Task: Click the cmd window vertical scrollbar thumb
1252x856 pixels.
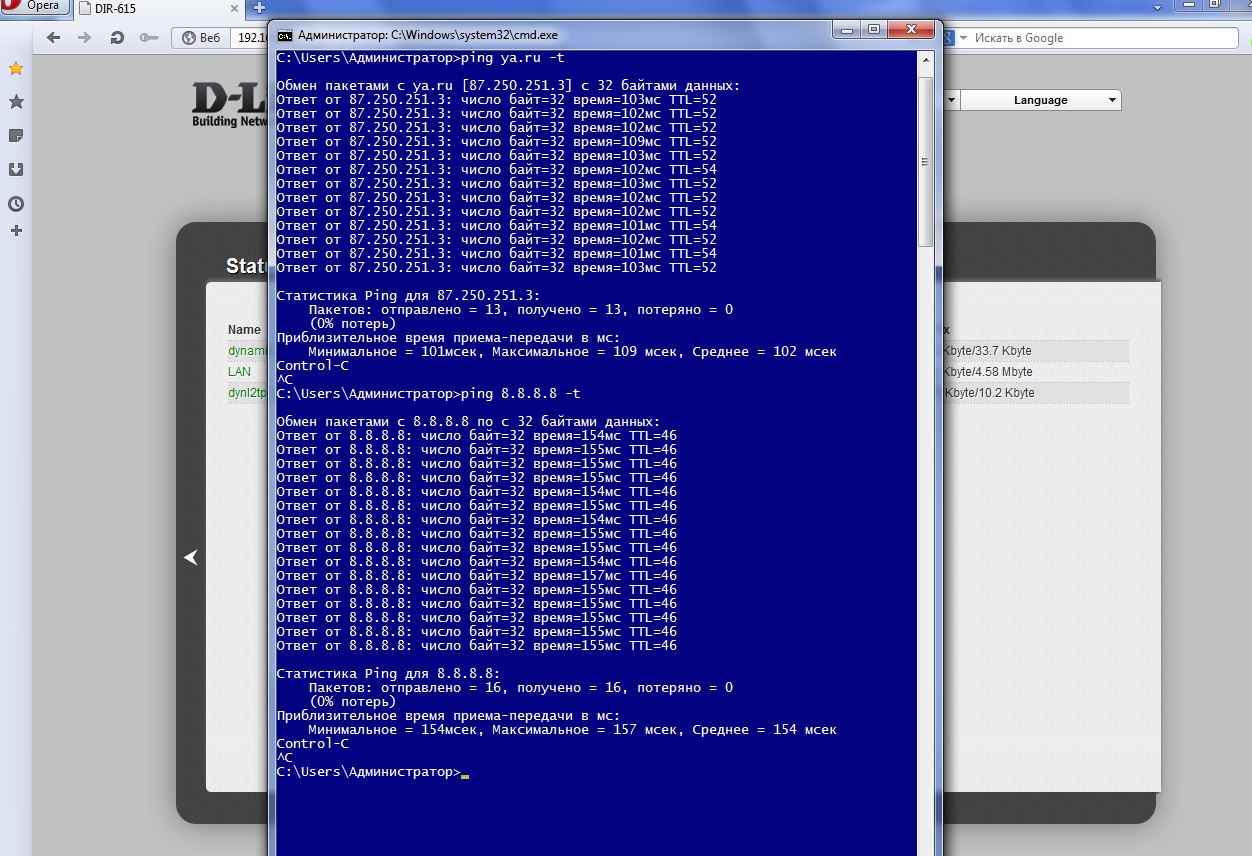Action: click(x=925, y=160)
